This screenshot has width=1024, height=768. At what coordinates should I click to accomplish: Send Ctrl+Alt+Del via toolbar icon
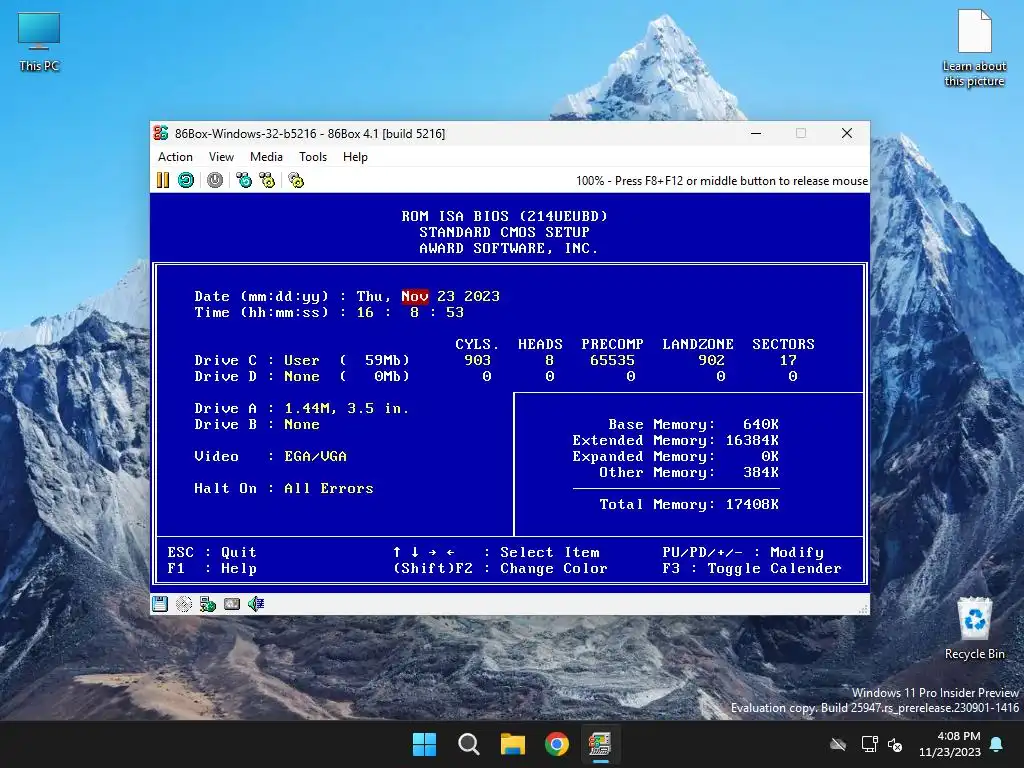(244, 180)
